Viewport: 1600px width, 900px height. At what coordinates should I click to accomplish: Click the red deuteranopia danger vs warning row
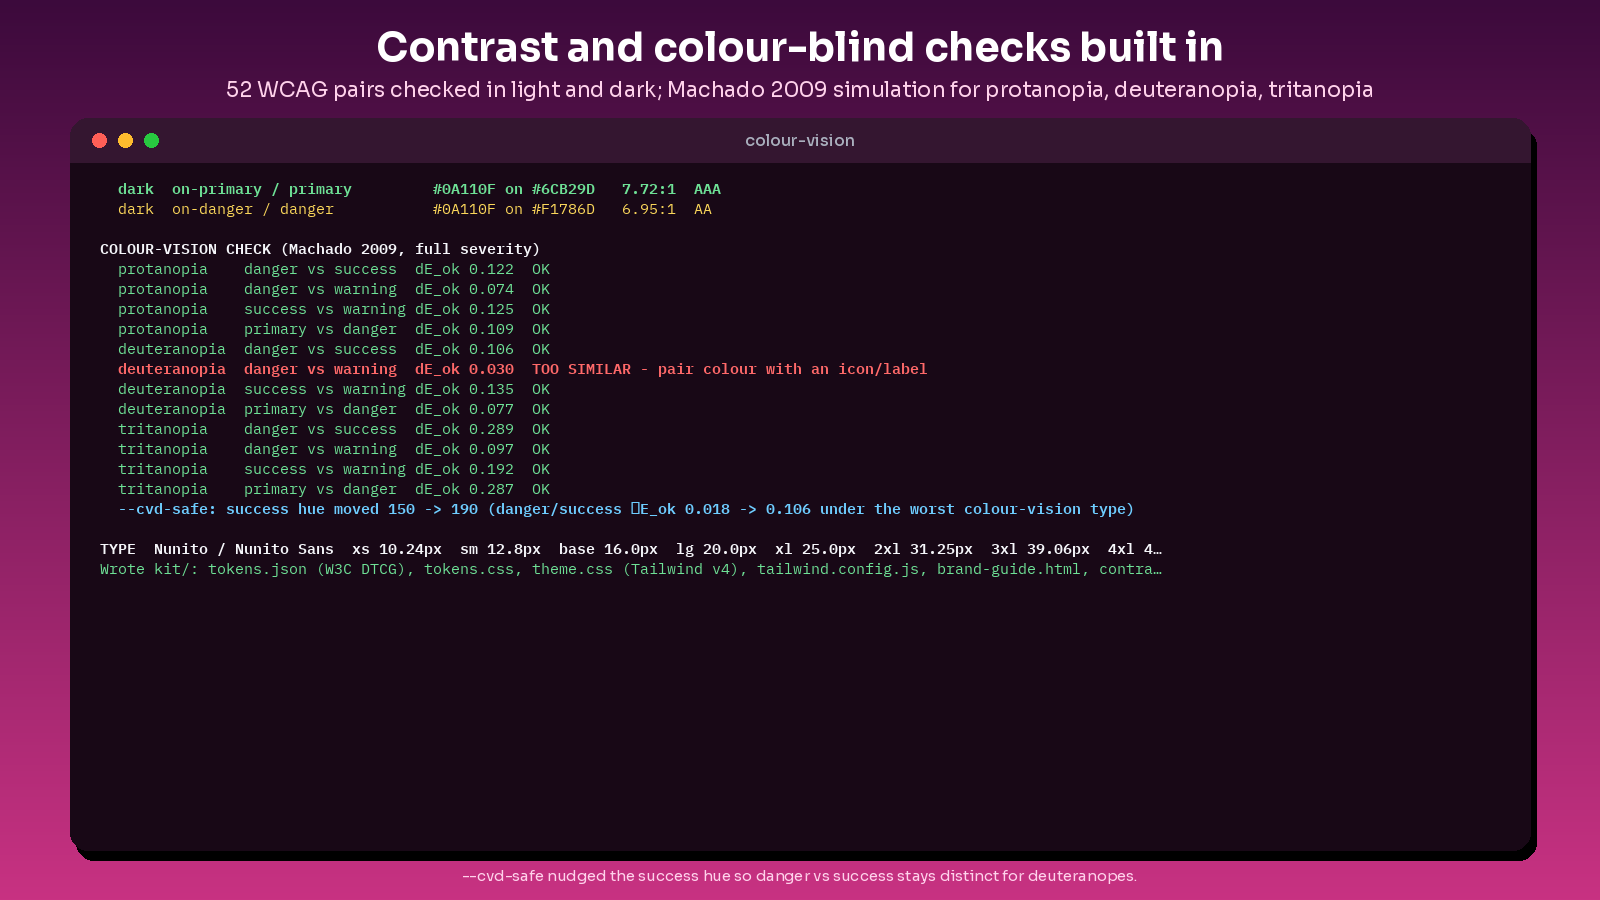pyautogui.click(x=523, y=369)
